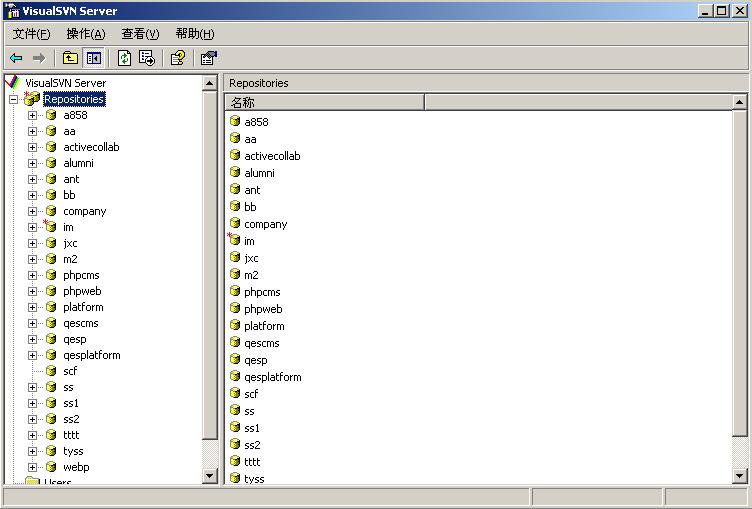Screen dimensions: 752x509
Task: Click the tyss repository icon in right list
Action: click(235, 478)
